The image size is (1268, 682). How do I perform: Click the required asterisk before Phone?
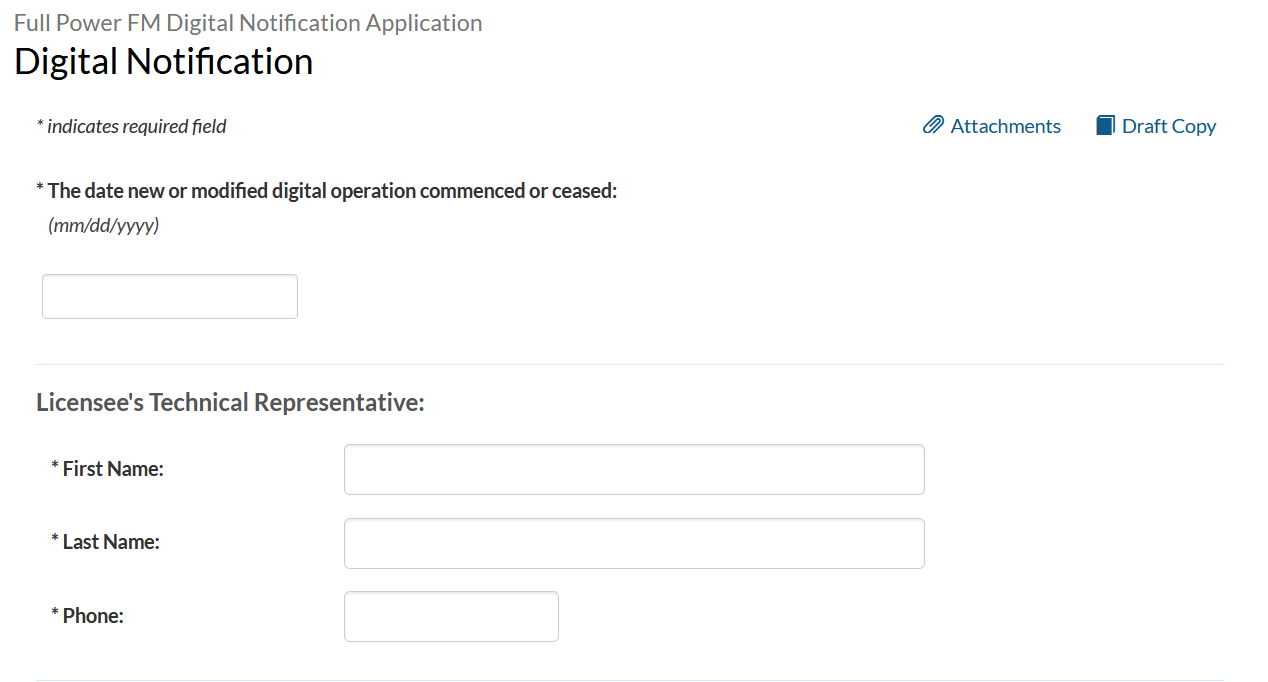point(55,613)
